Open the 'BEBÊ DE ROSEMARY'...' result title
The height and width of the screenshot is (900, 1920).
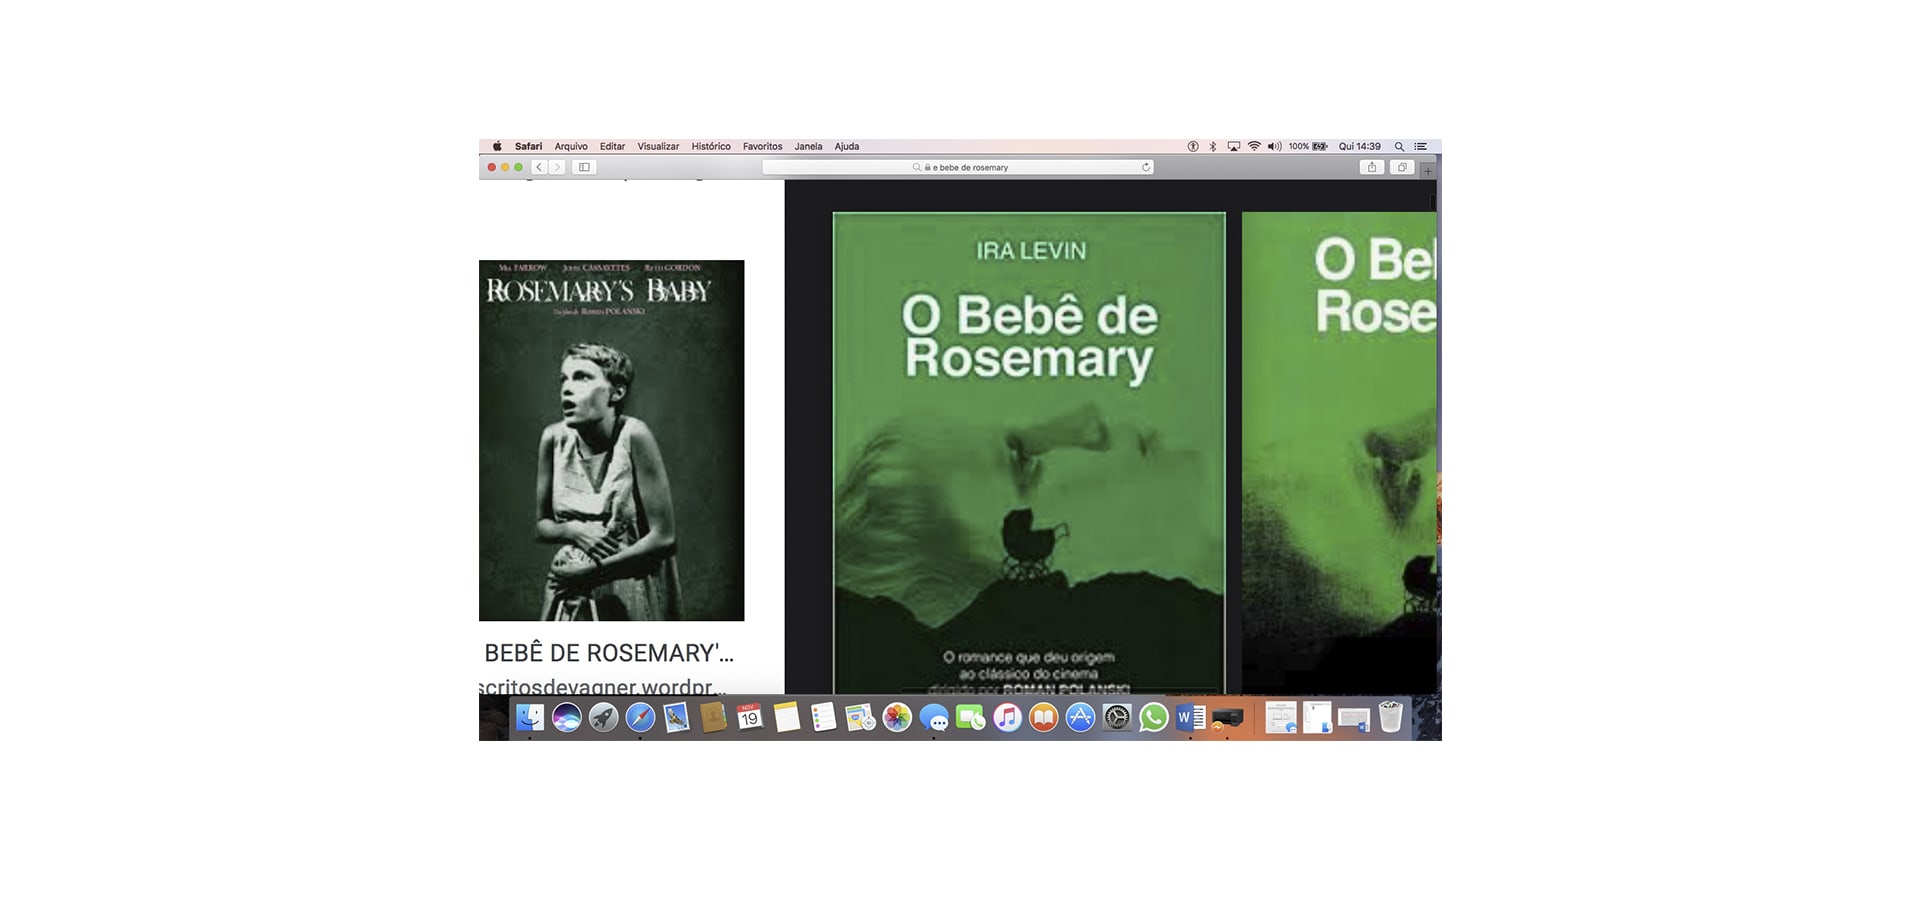[x=609, y=653]
